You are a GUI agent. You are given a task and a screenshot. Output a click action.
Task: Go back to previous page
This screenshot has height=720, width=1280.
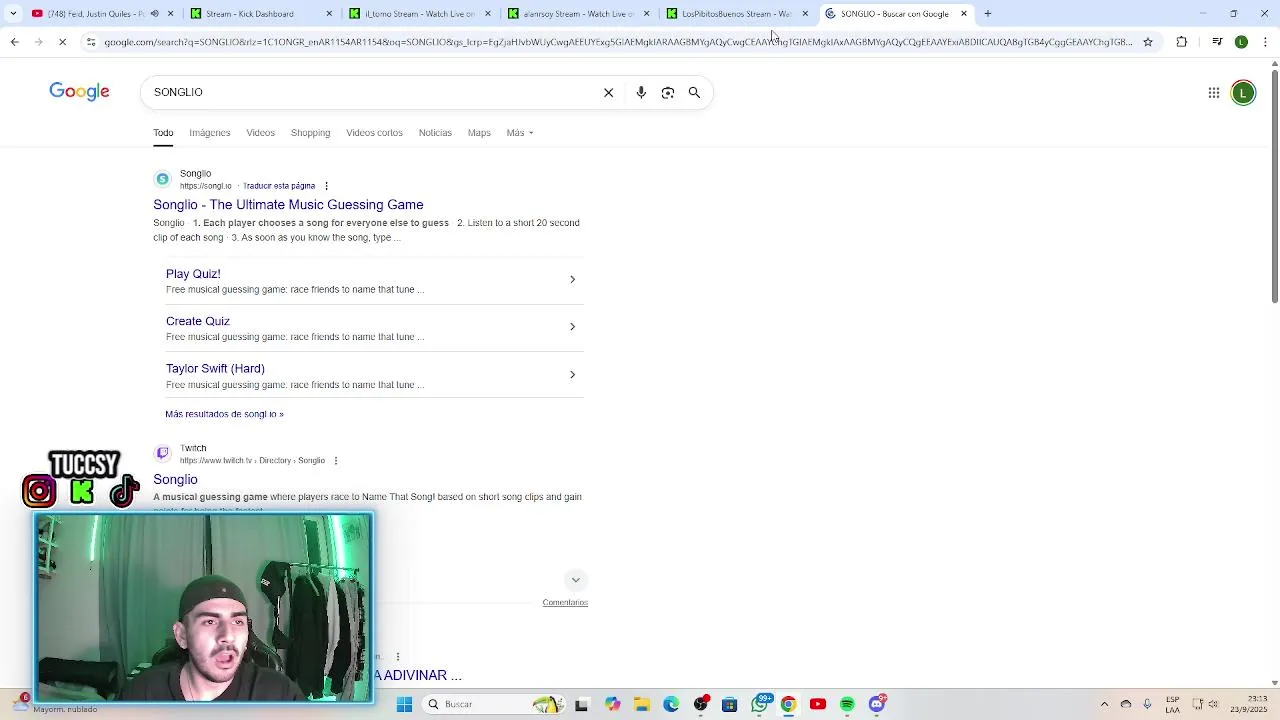pos(14,42)
